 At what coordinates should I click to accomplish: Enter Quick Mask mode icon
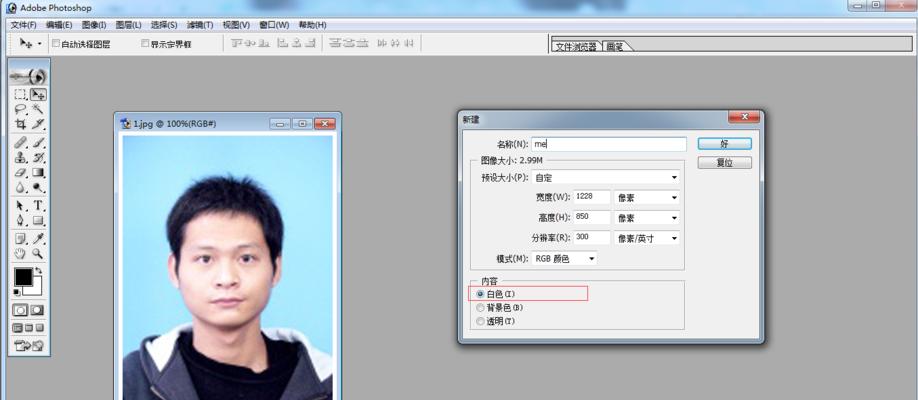[37, 310]
